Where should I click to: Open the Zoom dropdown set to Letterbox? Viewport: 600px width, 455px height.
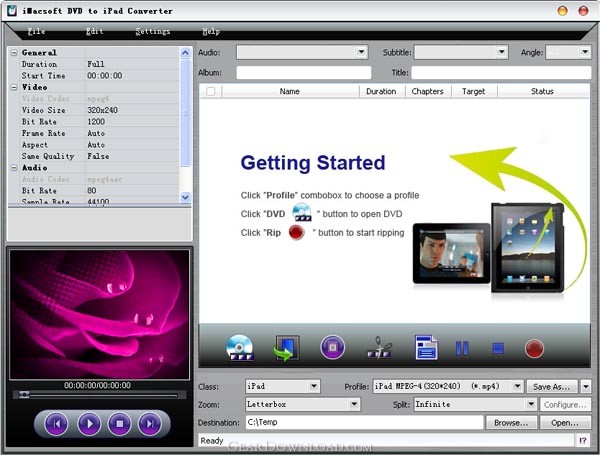tap(354, 404)
